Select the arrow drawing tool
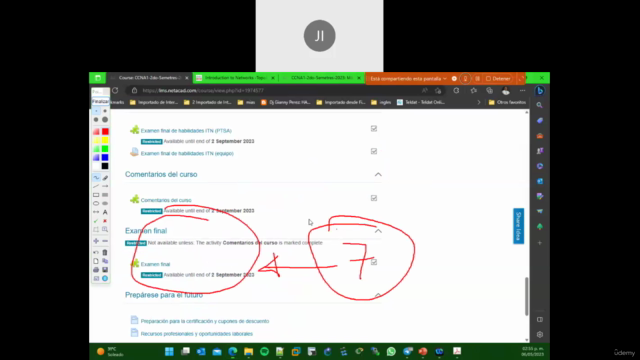640x360 pixels. coord(105,186)
